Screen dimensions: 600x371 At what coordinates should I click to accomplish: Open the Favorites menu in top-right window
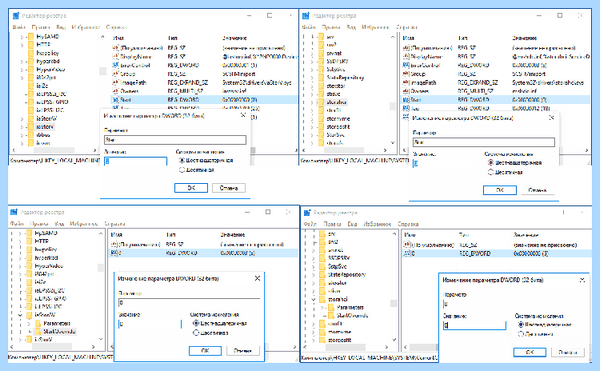point(375,27)
